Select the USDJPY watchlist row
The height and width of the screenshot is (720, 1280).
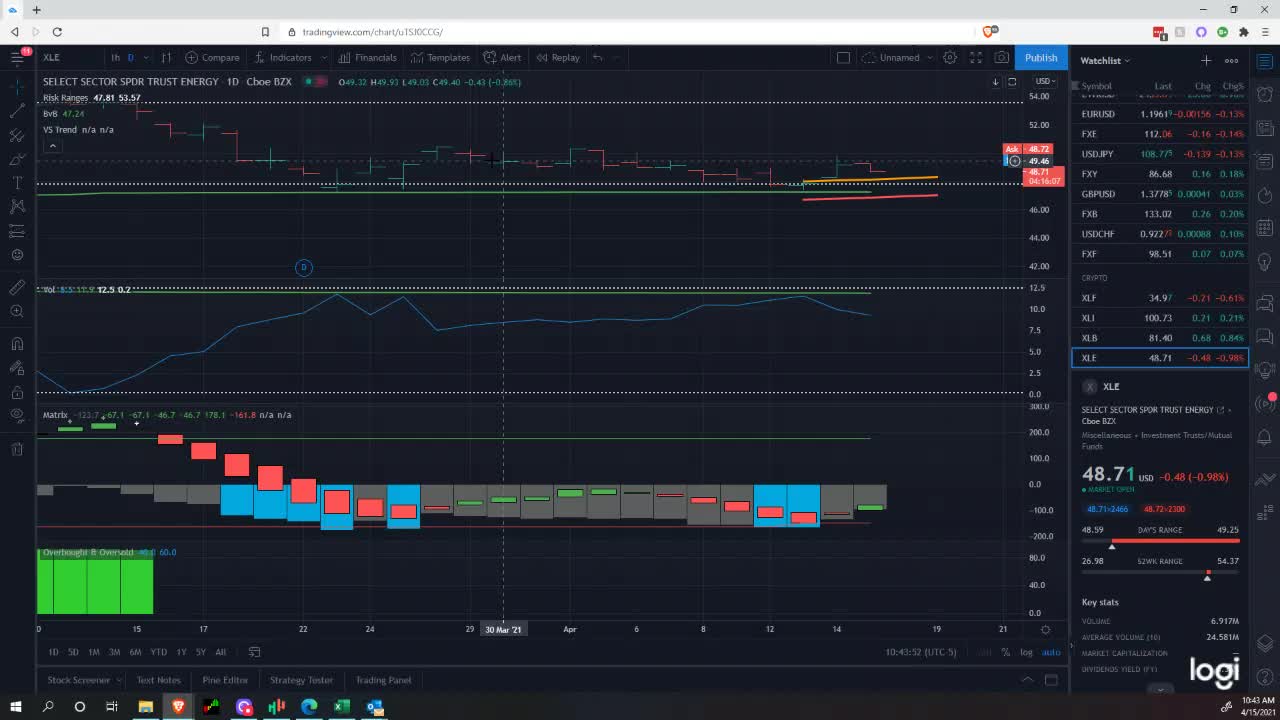(1160, 154)
